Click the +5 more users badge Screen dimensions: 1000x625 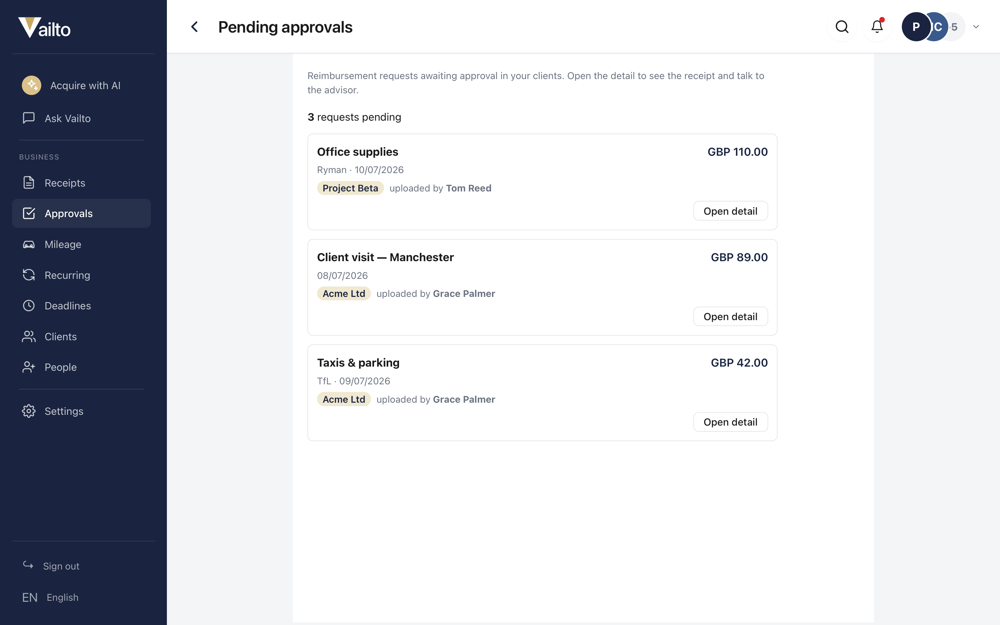tap(955, 27)
